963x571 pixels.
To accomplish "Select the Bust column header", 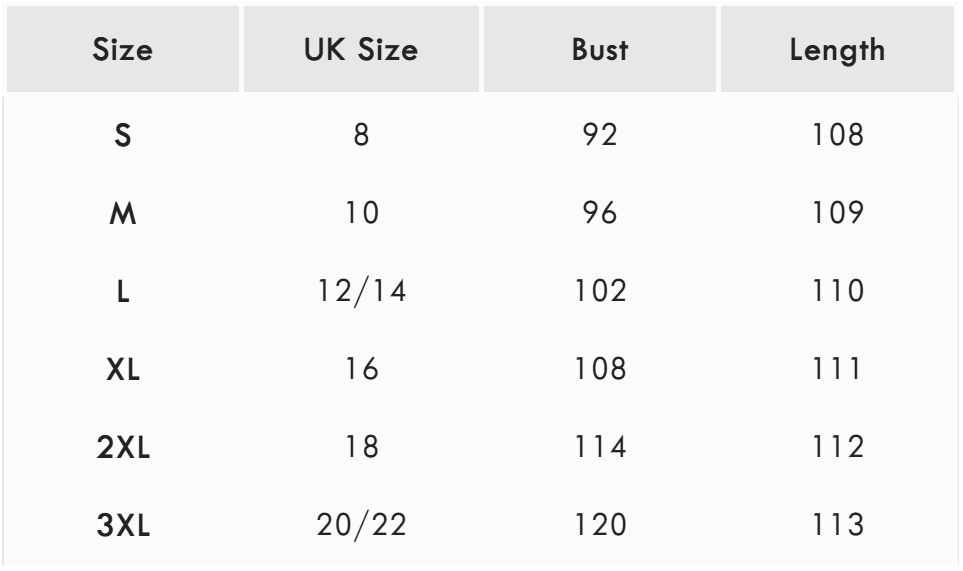I will [x=600, y=51].
